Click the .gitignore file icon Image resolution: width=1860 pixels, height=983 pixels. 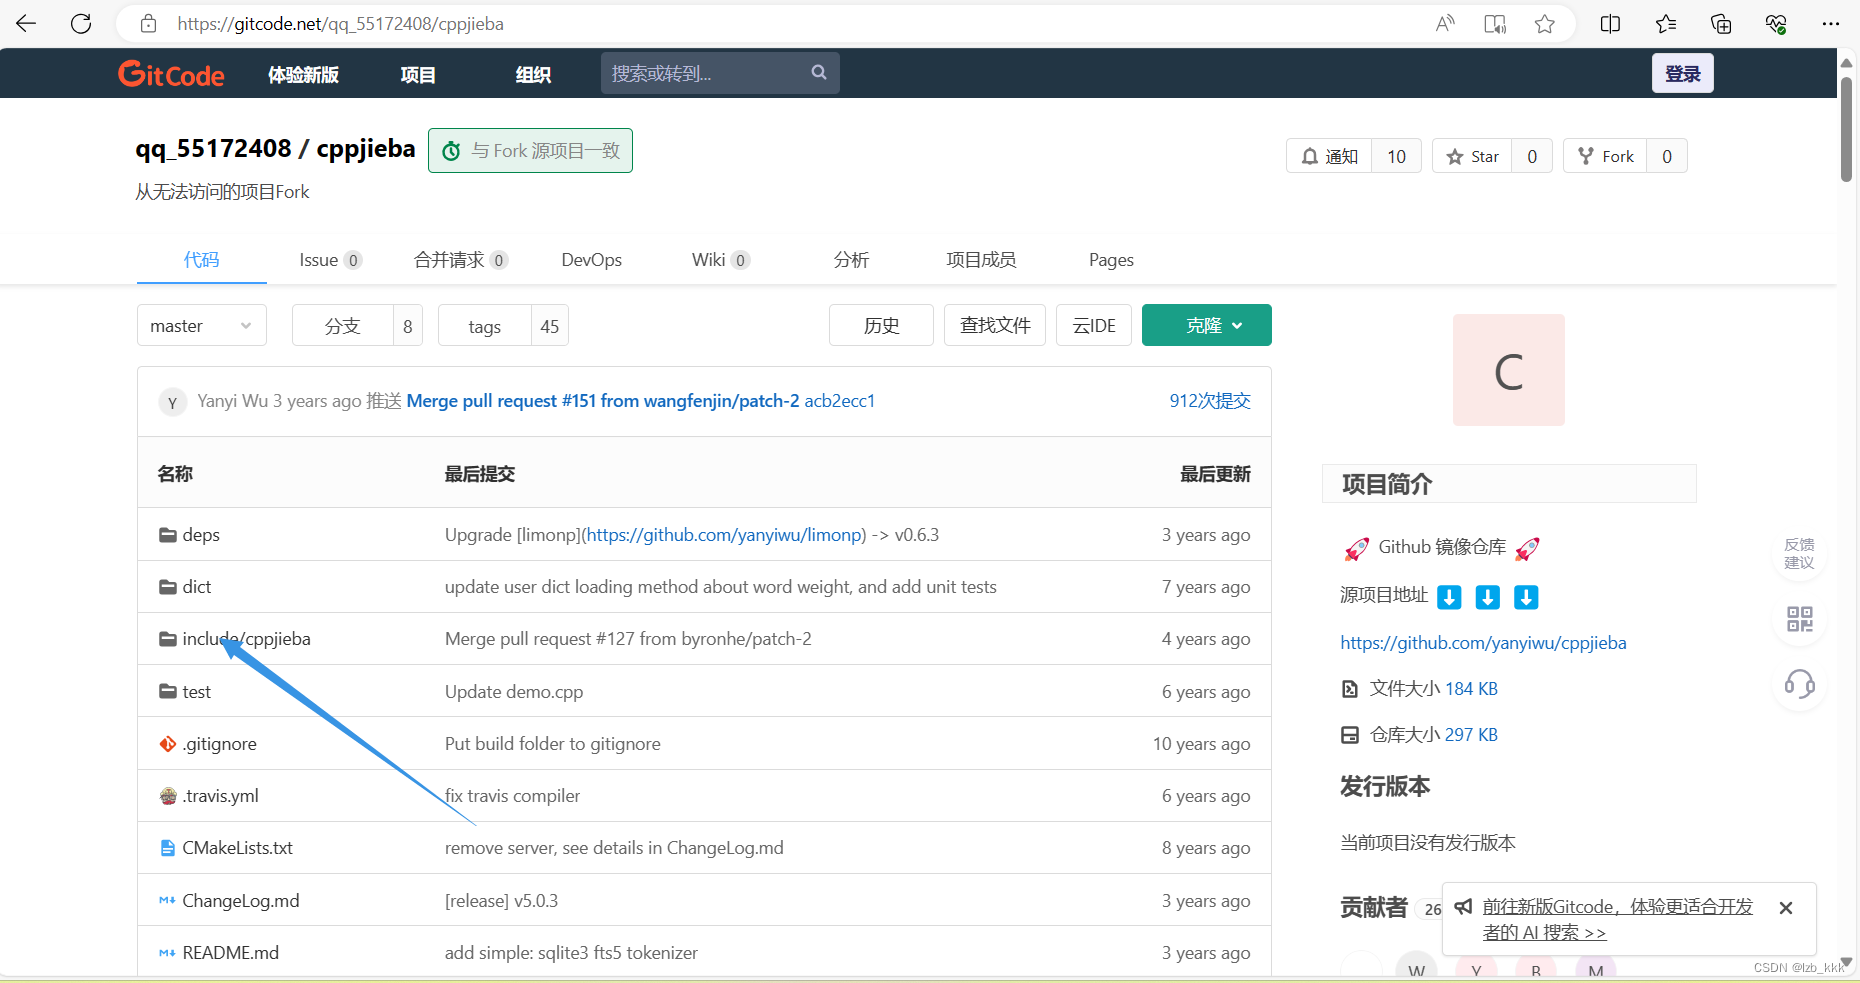pyautogui.click(x=168, y=744)
